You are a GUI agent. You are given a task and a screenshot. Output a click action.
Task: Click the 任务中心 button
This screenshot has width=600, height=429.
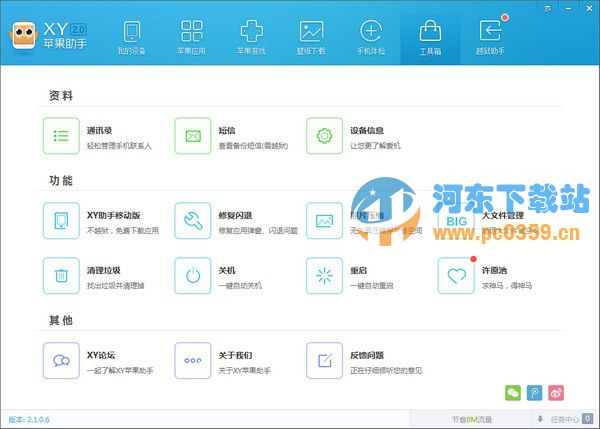click(x=565, y=419)
